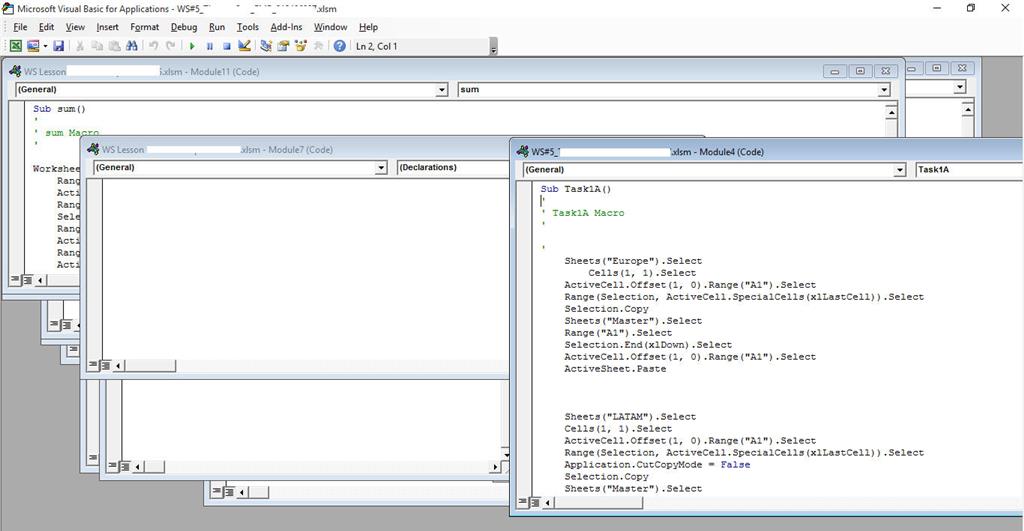Click the green 'Task1A Macro' comment line
The image size is (1024, 531).
click(x=583, y=213)
